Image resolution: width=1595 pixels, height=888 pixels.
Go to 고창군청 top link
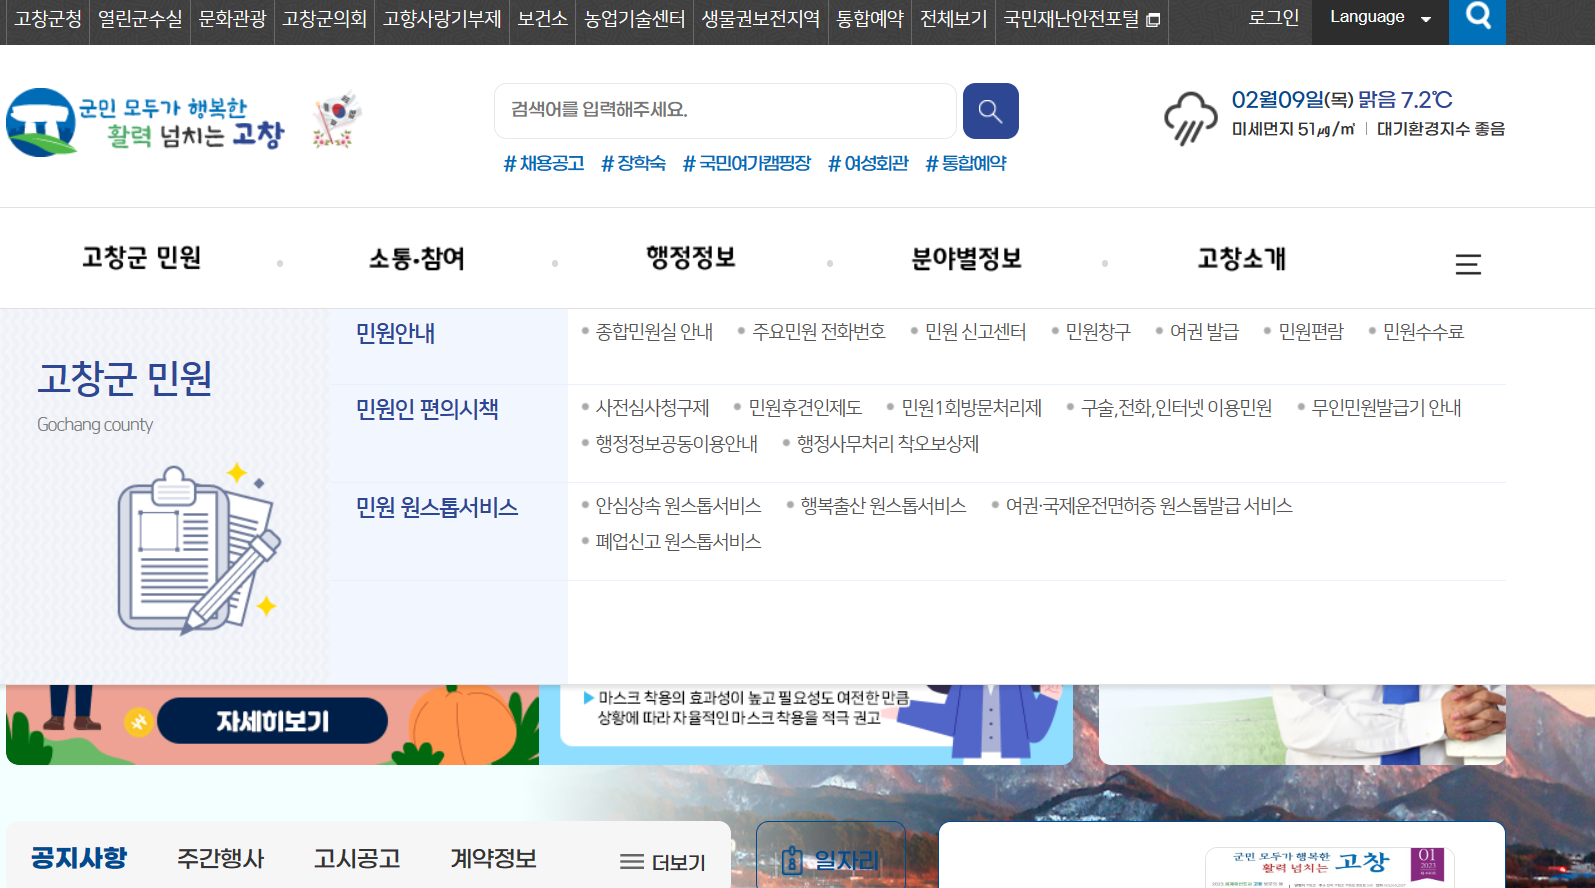(x=48, y=19)
